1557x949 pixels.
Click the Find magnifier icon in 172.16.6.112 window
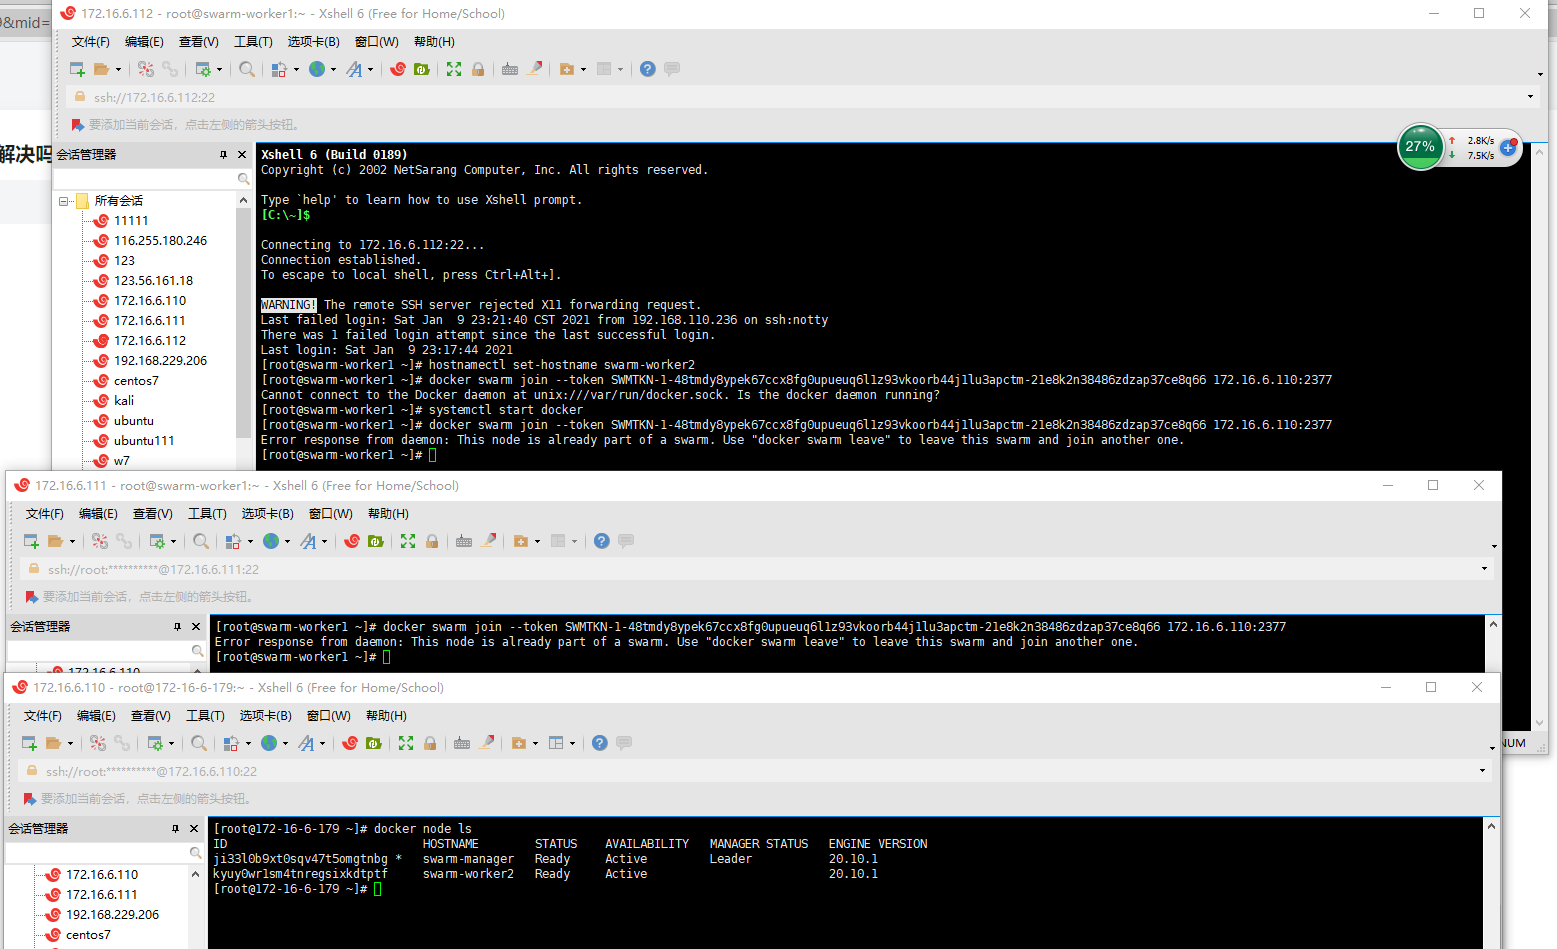point(247,69)
